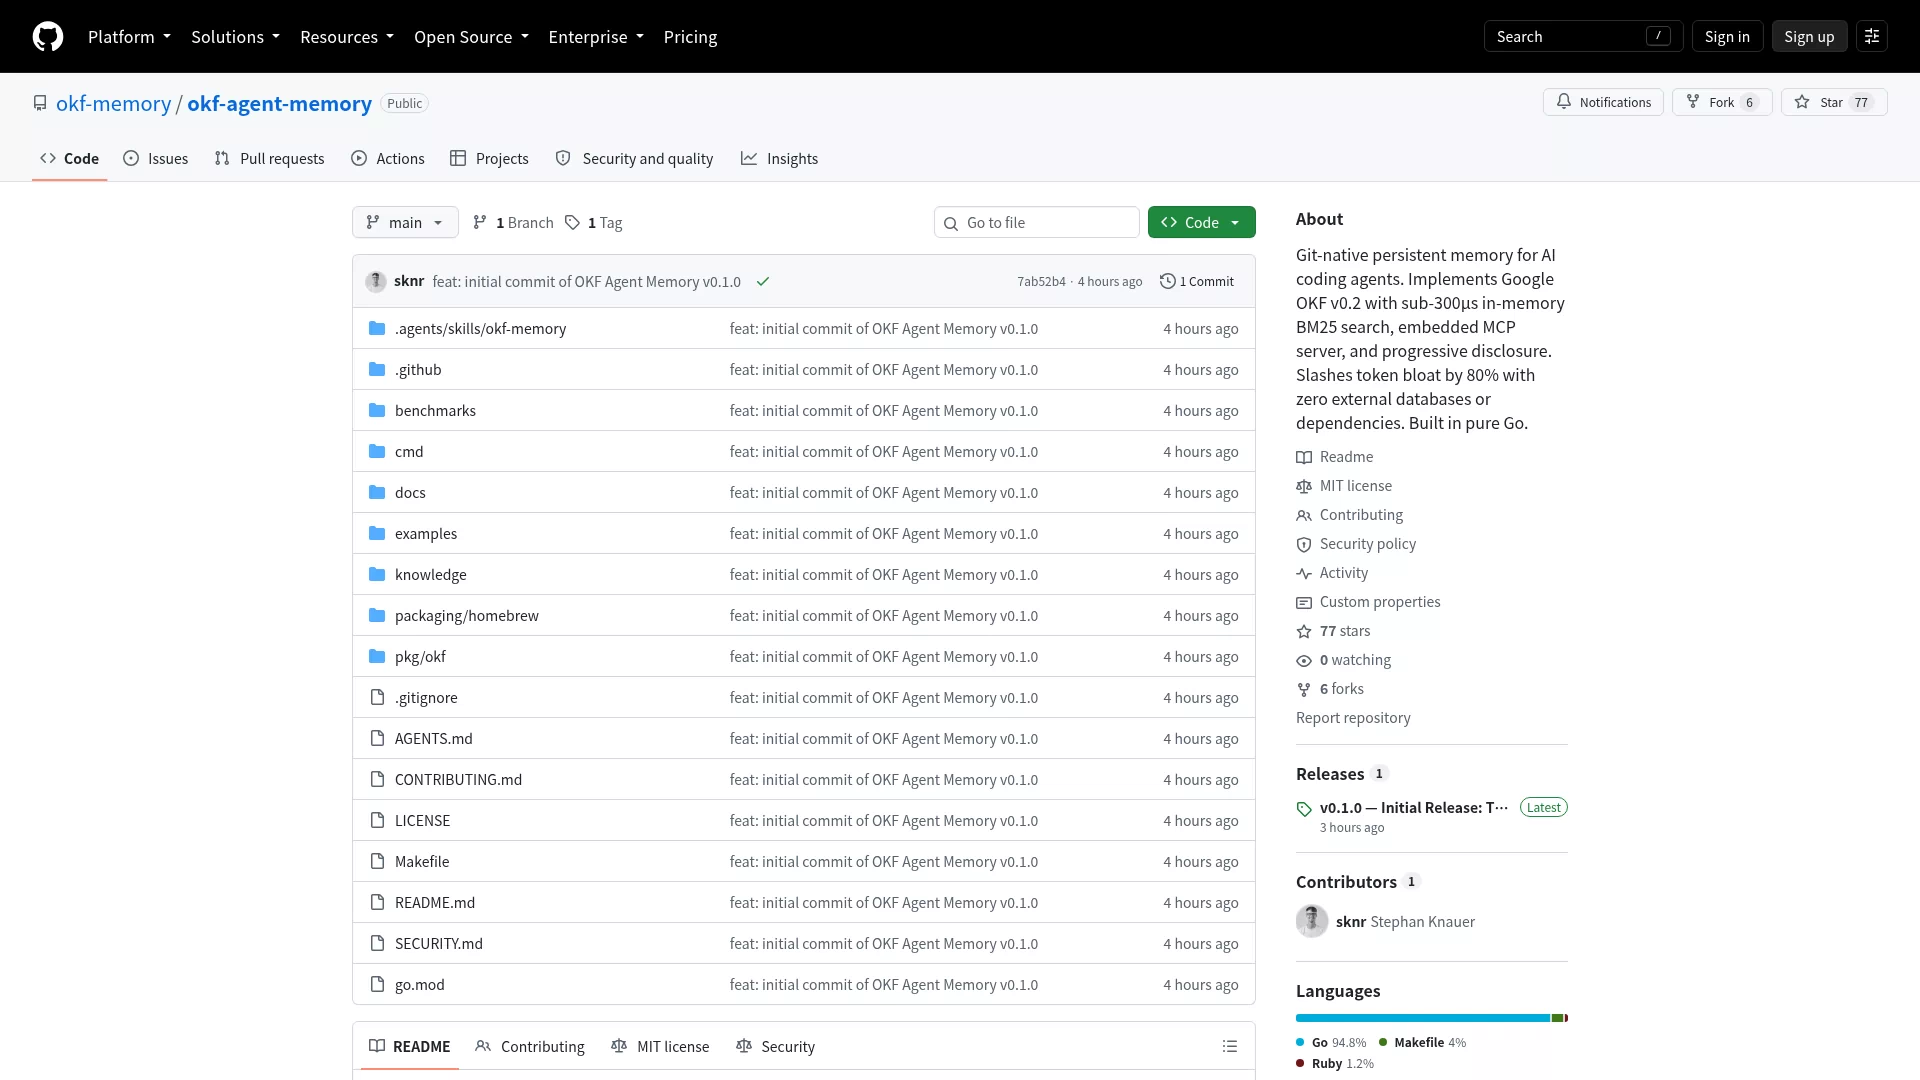Open the main branch selector dropdown

pos(405,223)
